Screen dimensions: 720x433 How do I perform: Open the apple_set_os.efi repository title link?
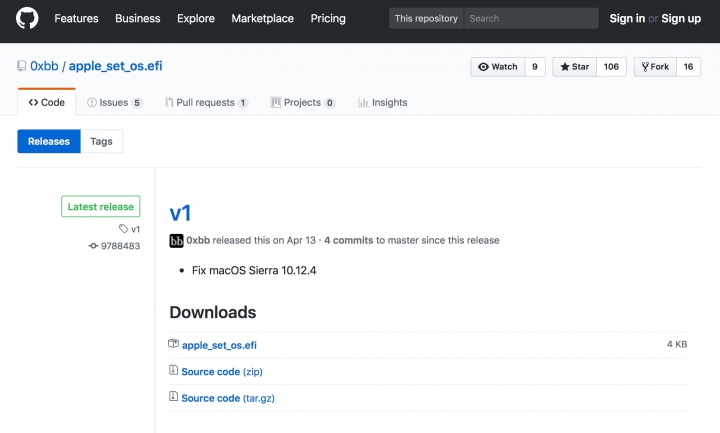click(116, 66)
